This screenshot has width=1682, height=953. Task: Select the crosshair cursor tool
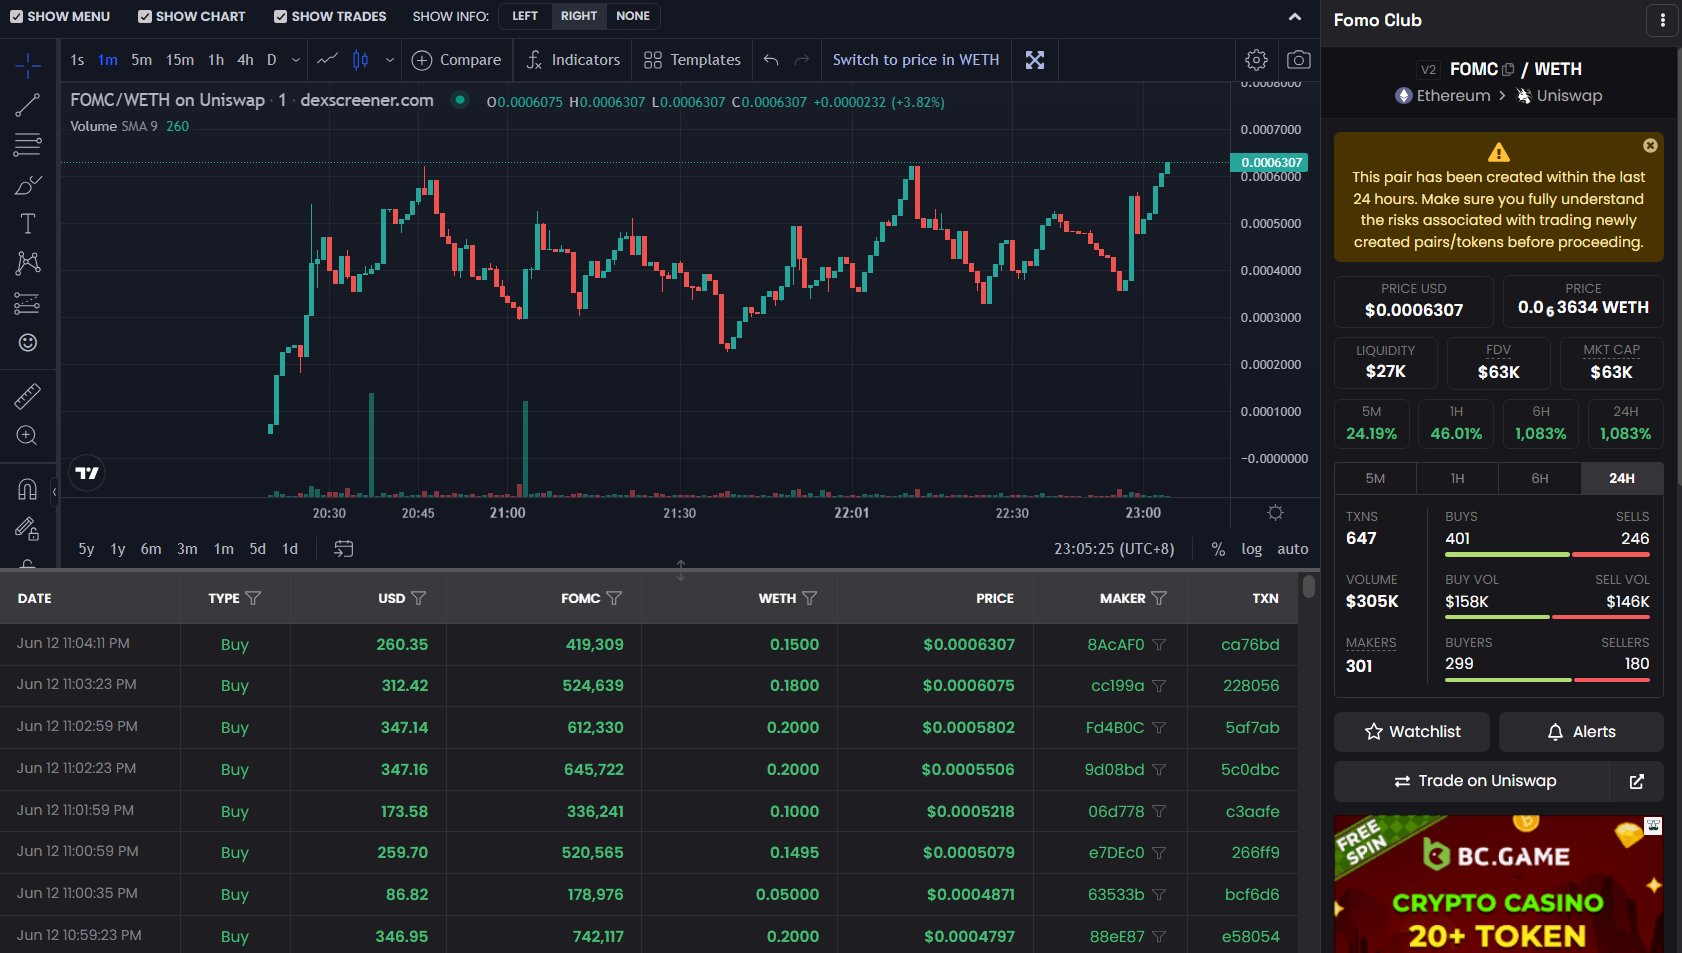point(27,64)
